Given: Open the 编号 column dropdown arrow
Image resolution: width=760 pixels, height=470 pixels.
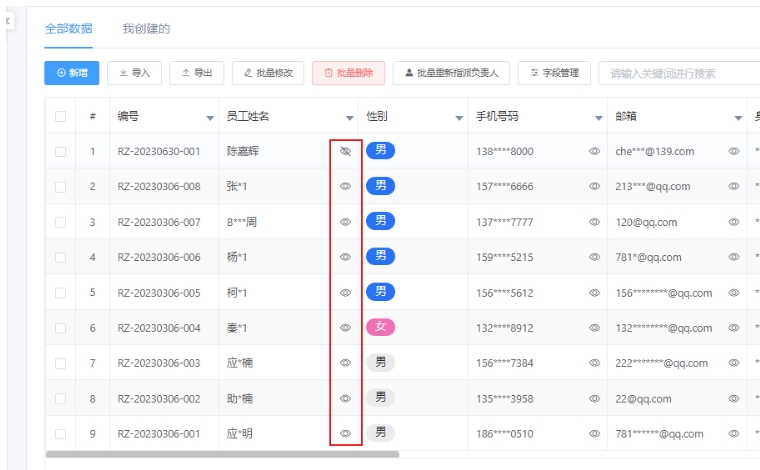Looking at the screenshot, I should point(210,118).
